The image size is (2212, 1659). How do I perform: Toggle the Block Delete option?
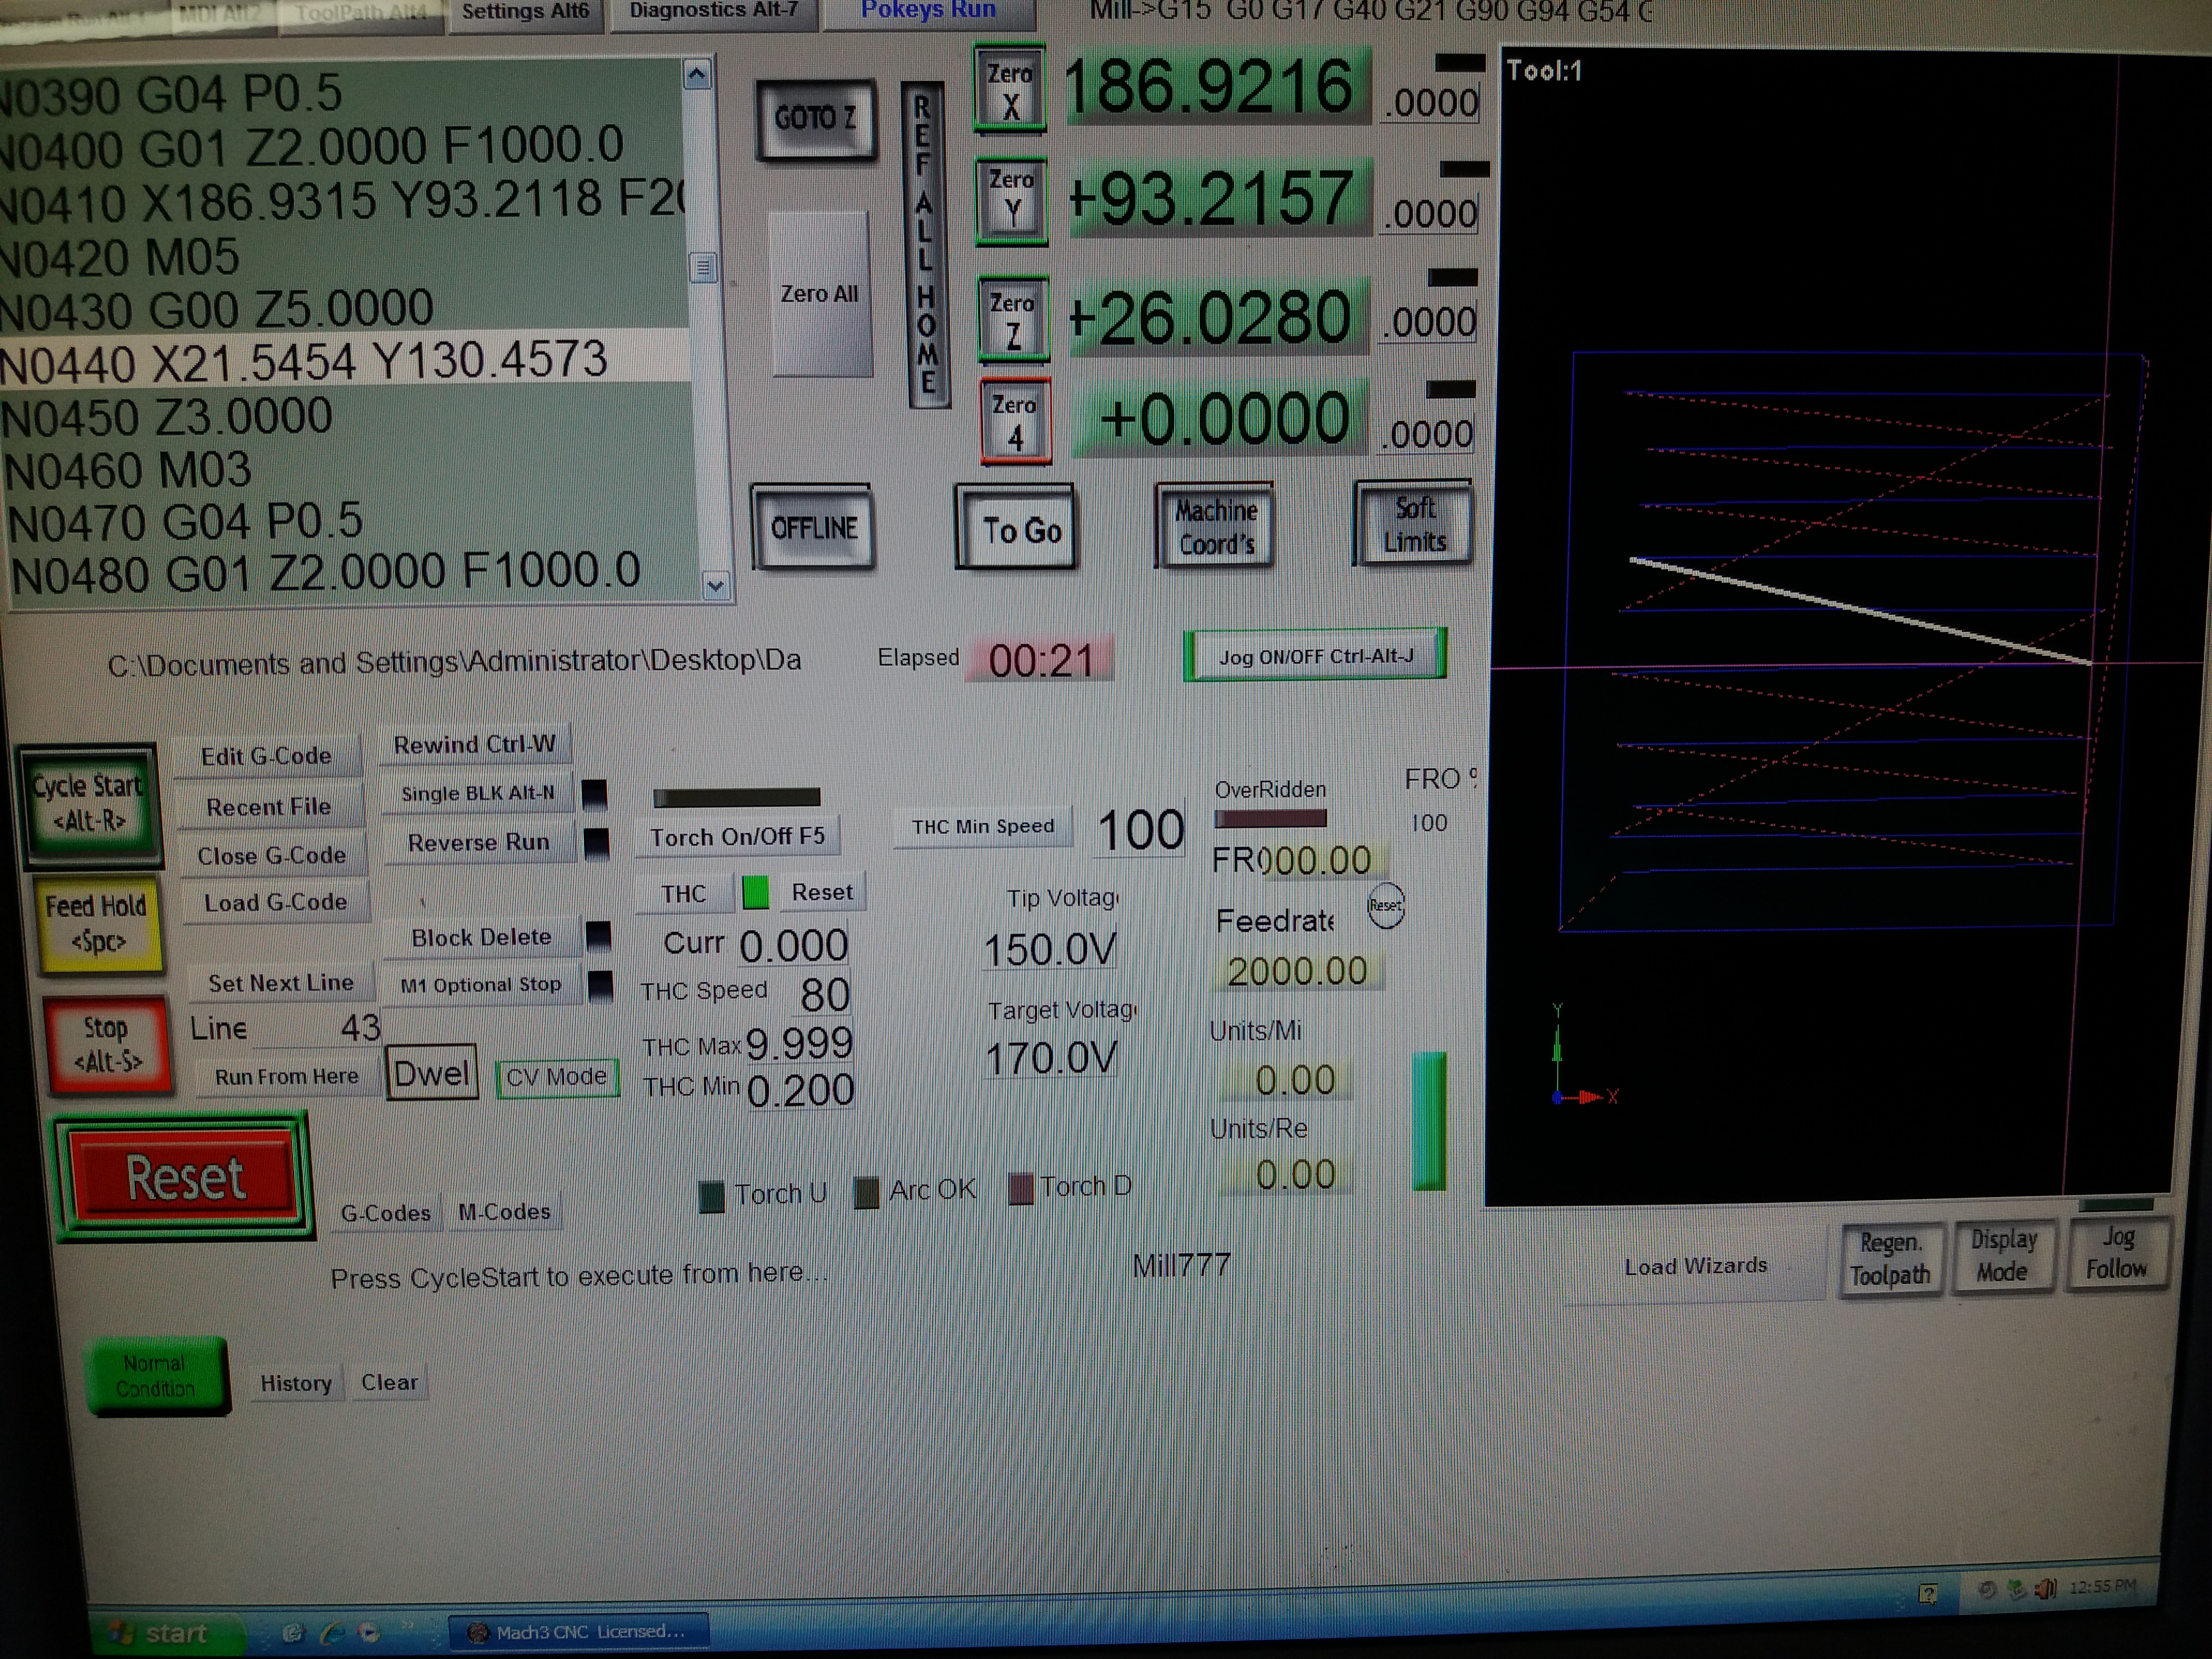481,937
